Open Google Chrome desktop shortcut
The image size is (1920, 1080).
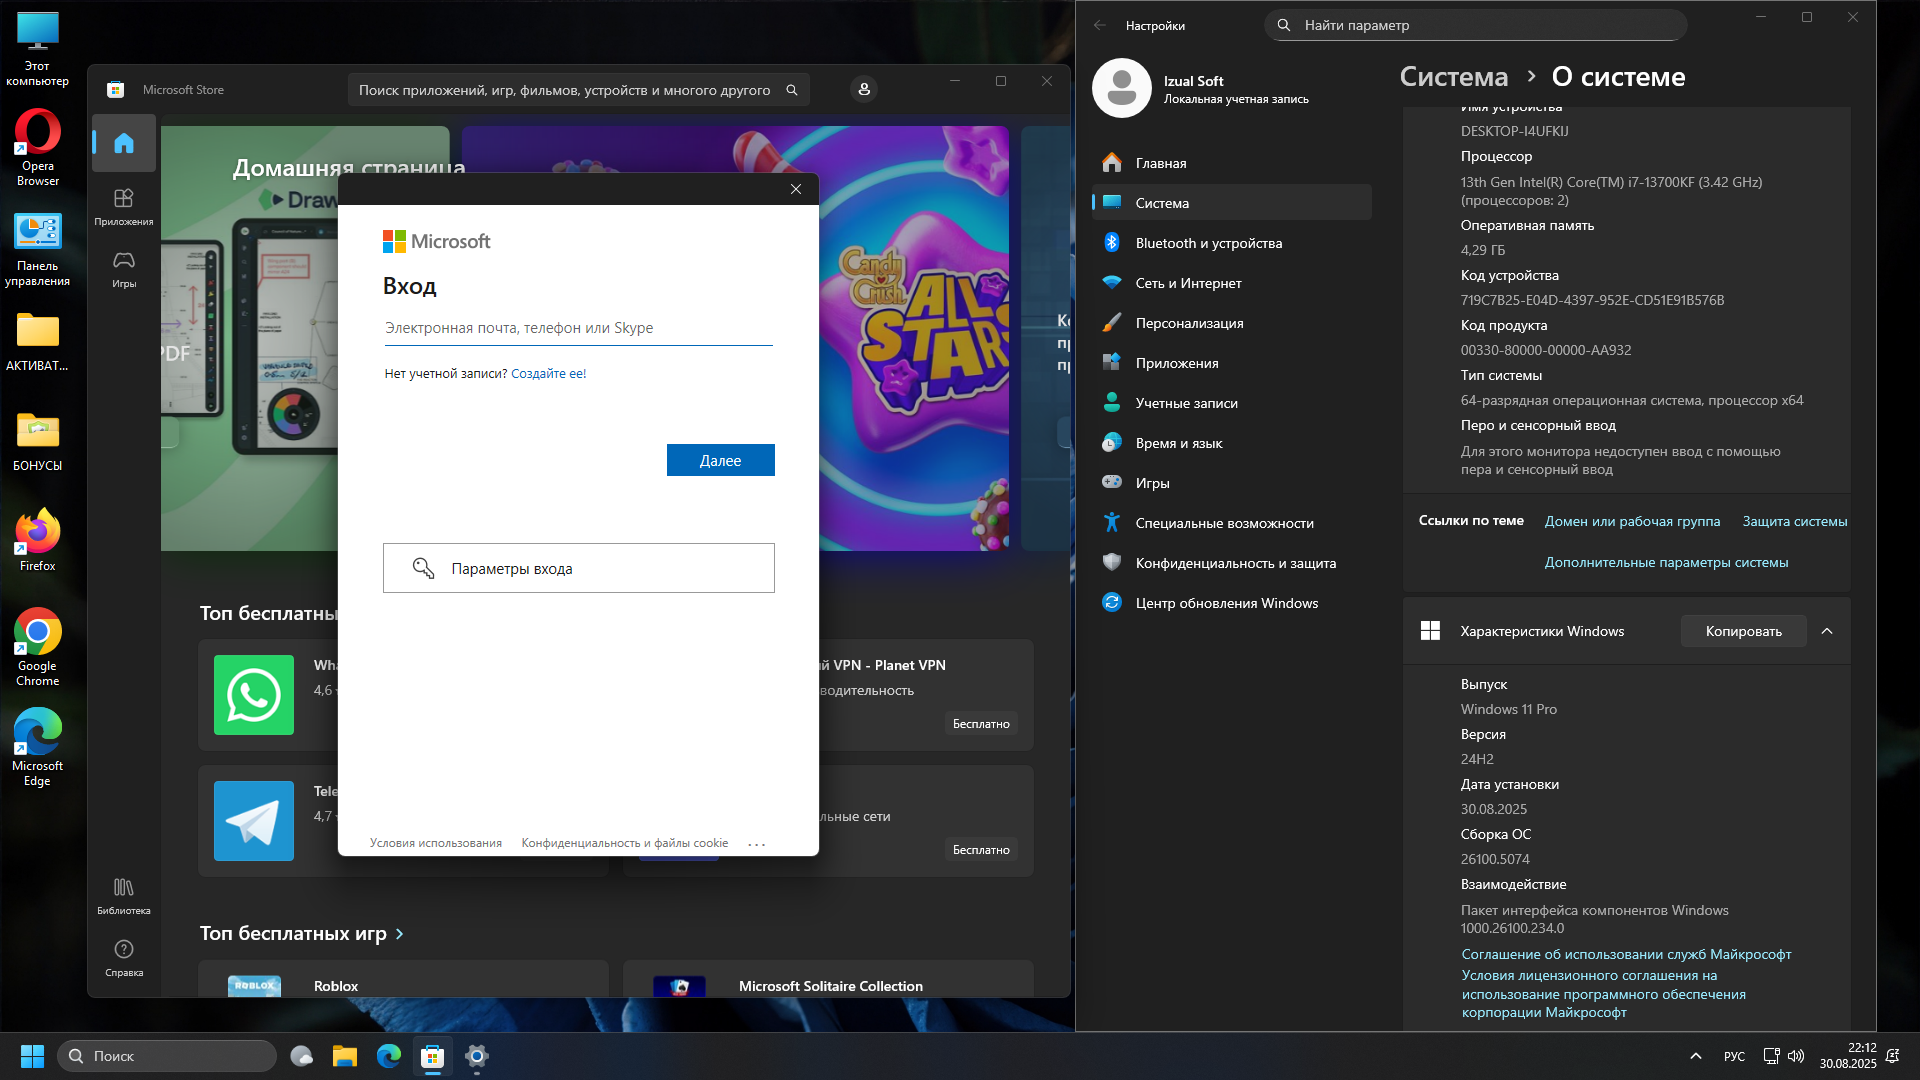[38, 647]
